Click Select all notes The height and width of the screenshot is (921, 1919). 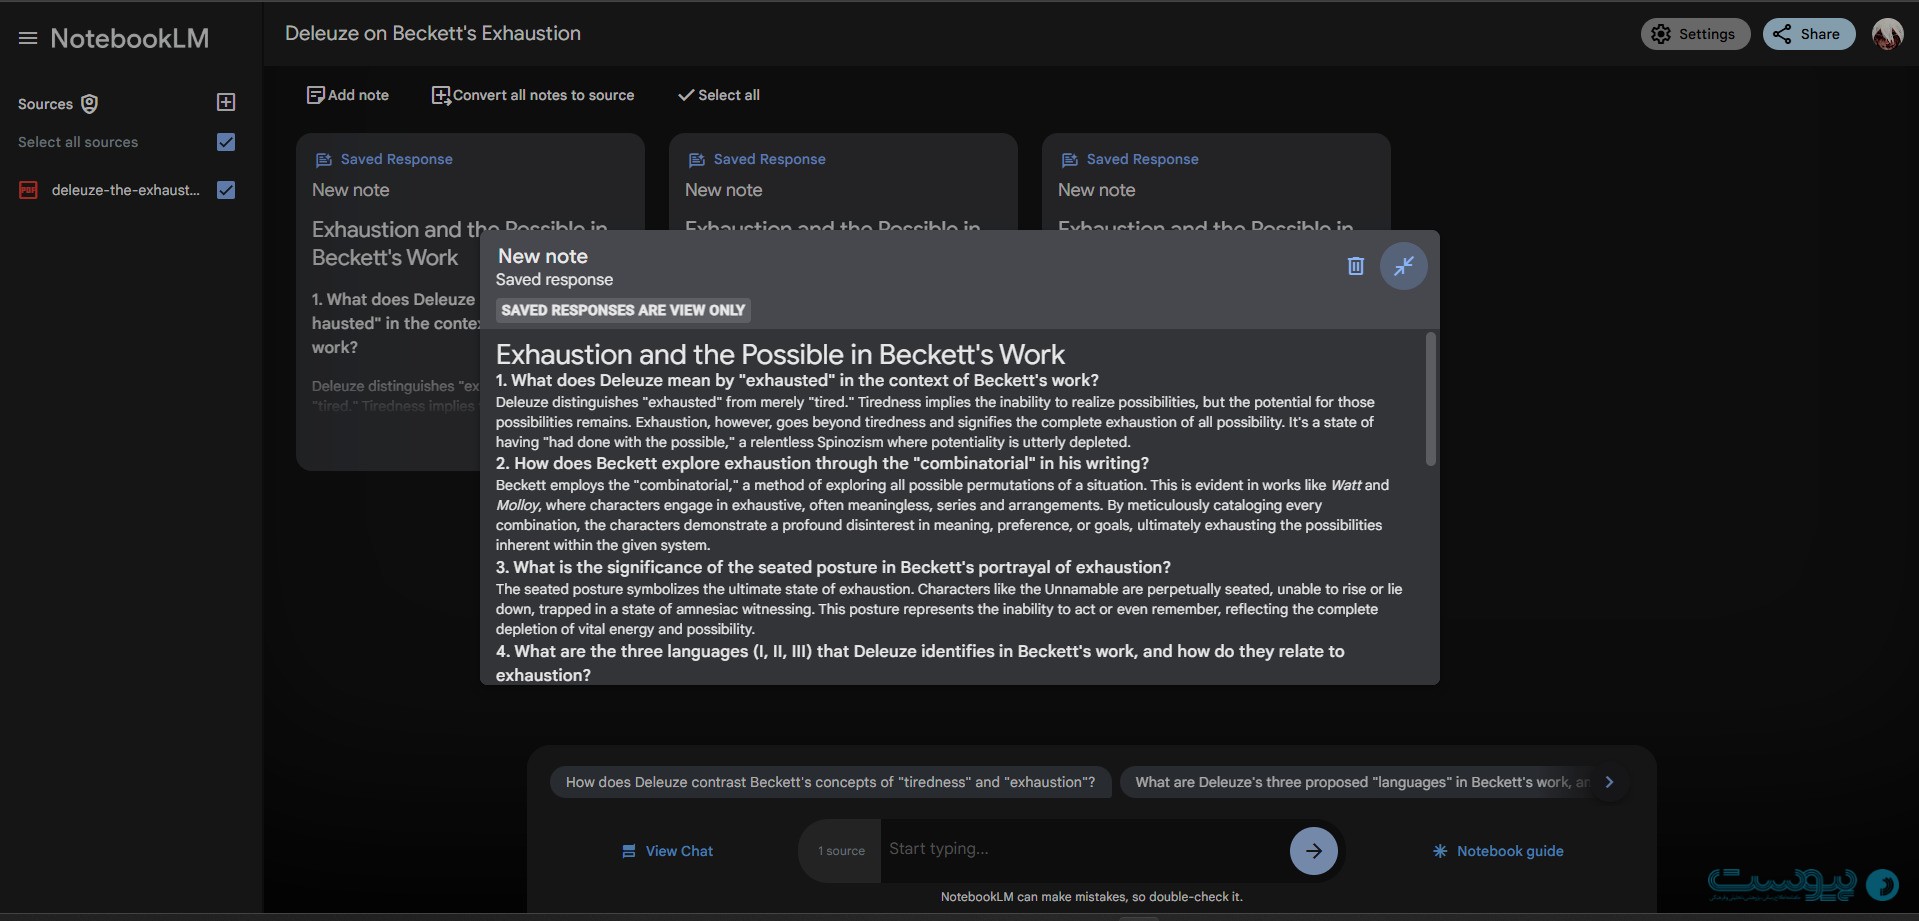click(719, 95)
